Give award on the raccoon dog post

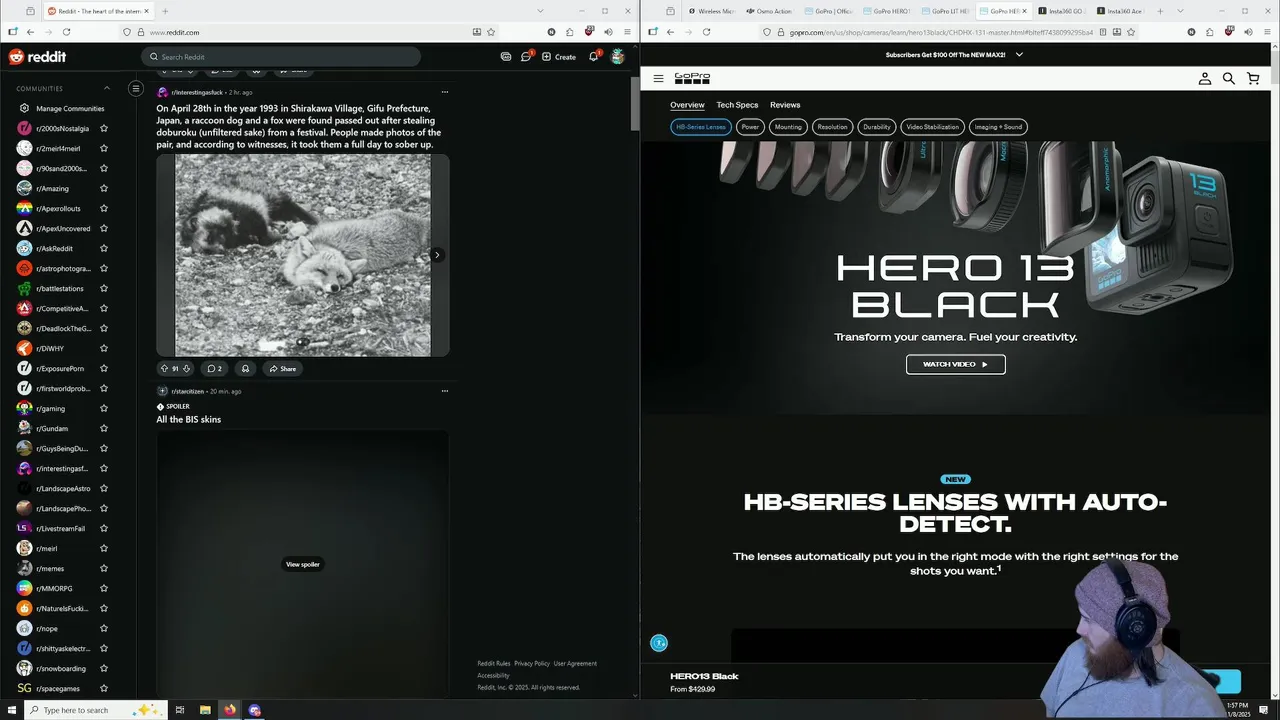point(245,368)
